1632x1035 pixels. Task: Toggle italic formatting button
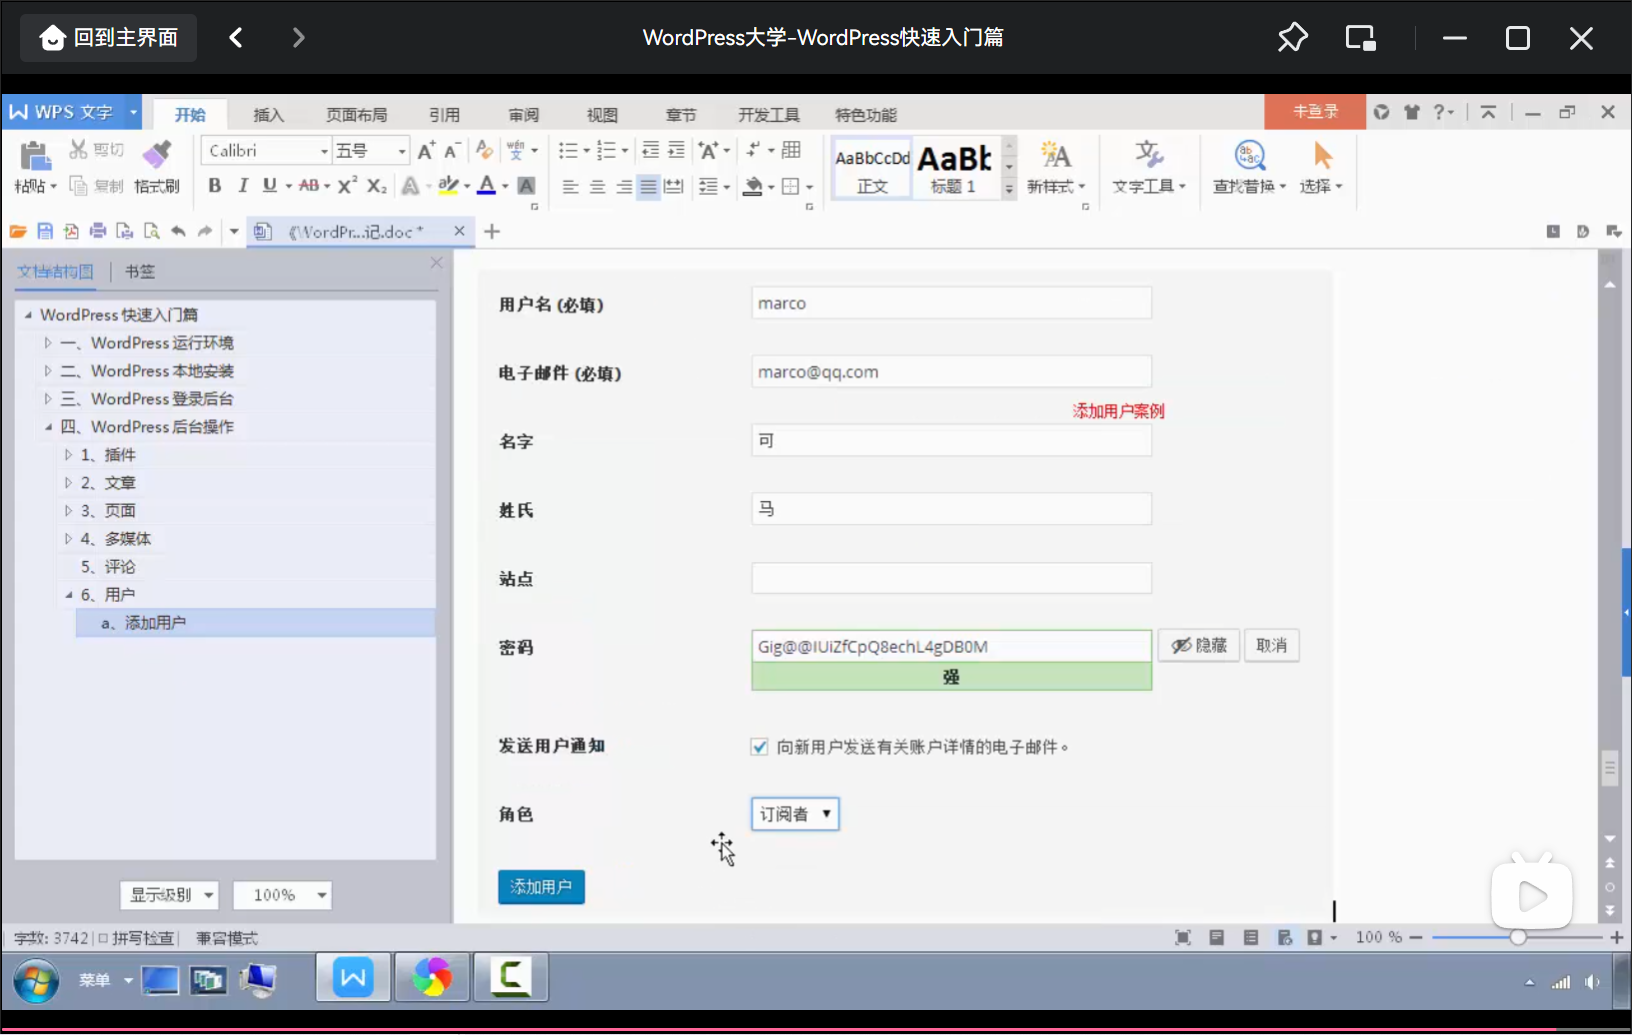tap(242, 186)
